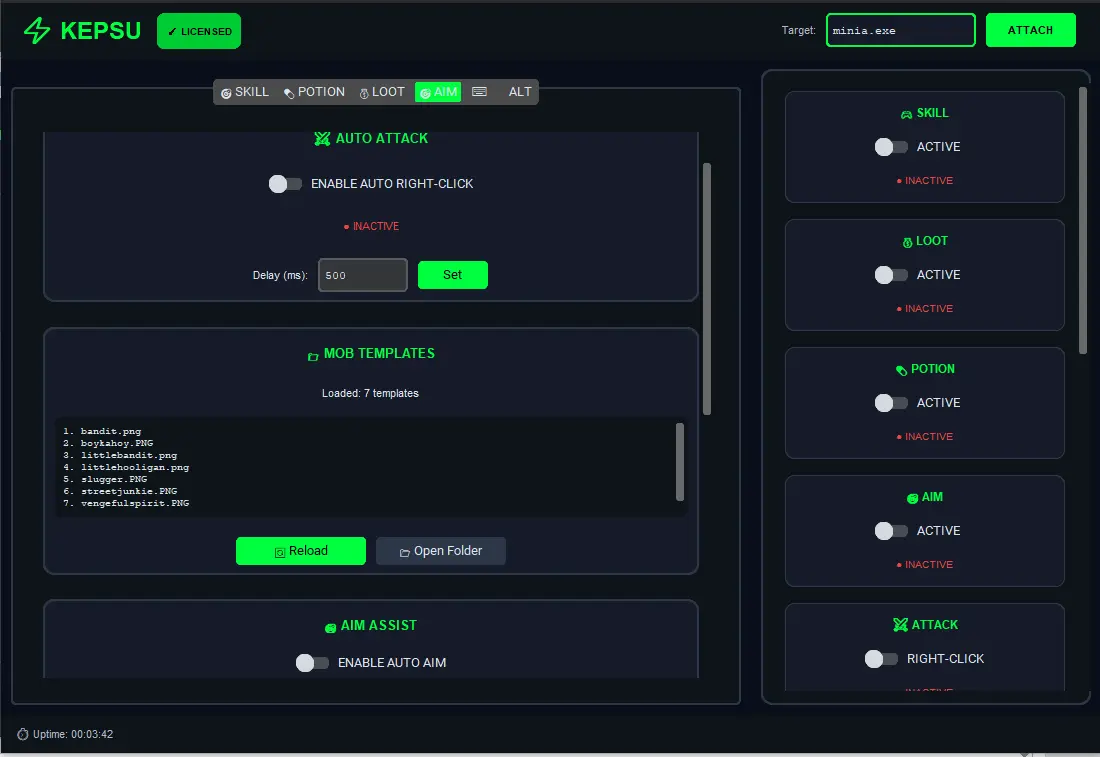Click the Loaded: 7 templates text
The width and height of the screenshot is (1100, 757).
[x=370, y=394]
